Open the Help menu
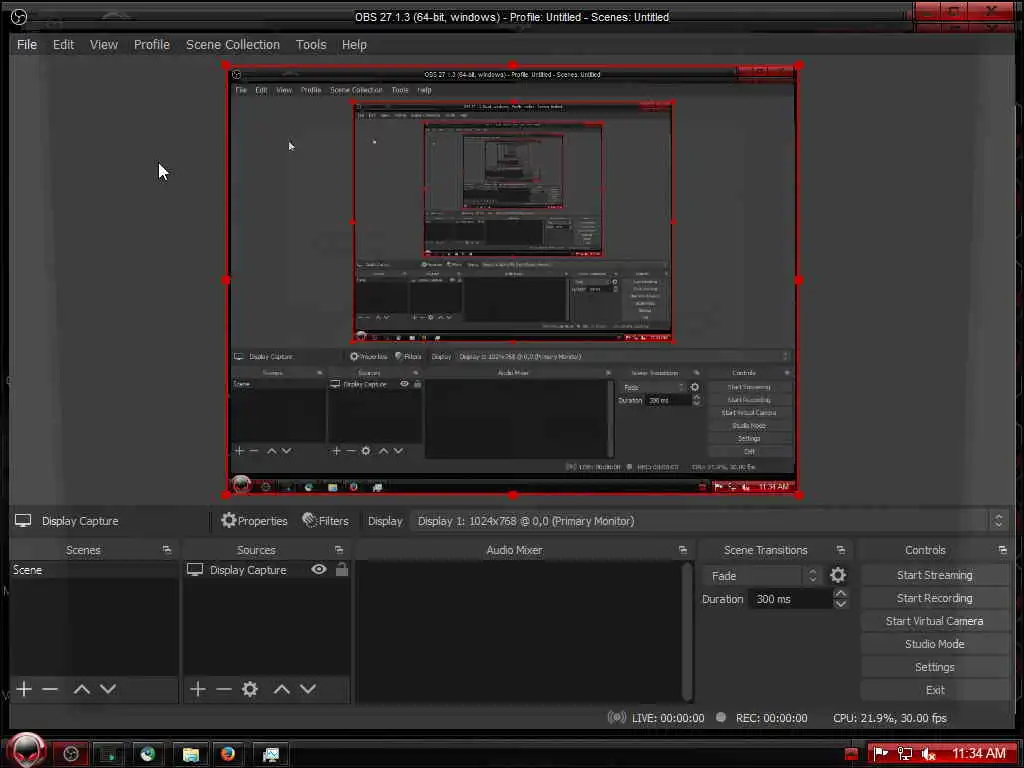This screenshot has height=768, width=1024. (x=354, y=44)
